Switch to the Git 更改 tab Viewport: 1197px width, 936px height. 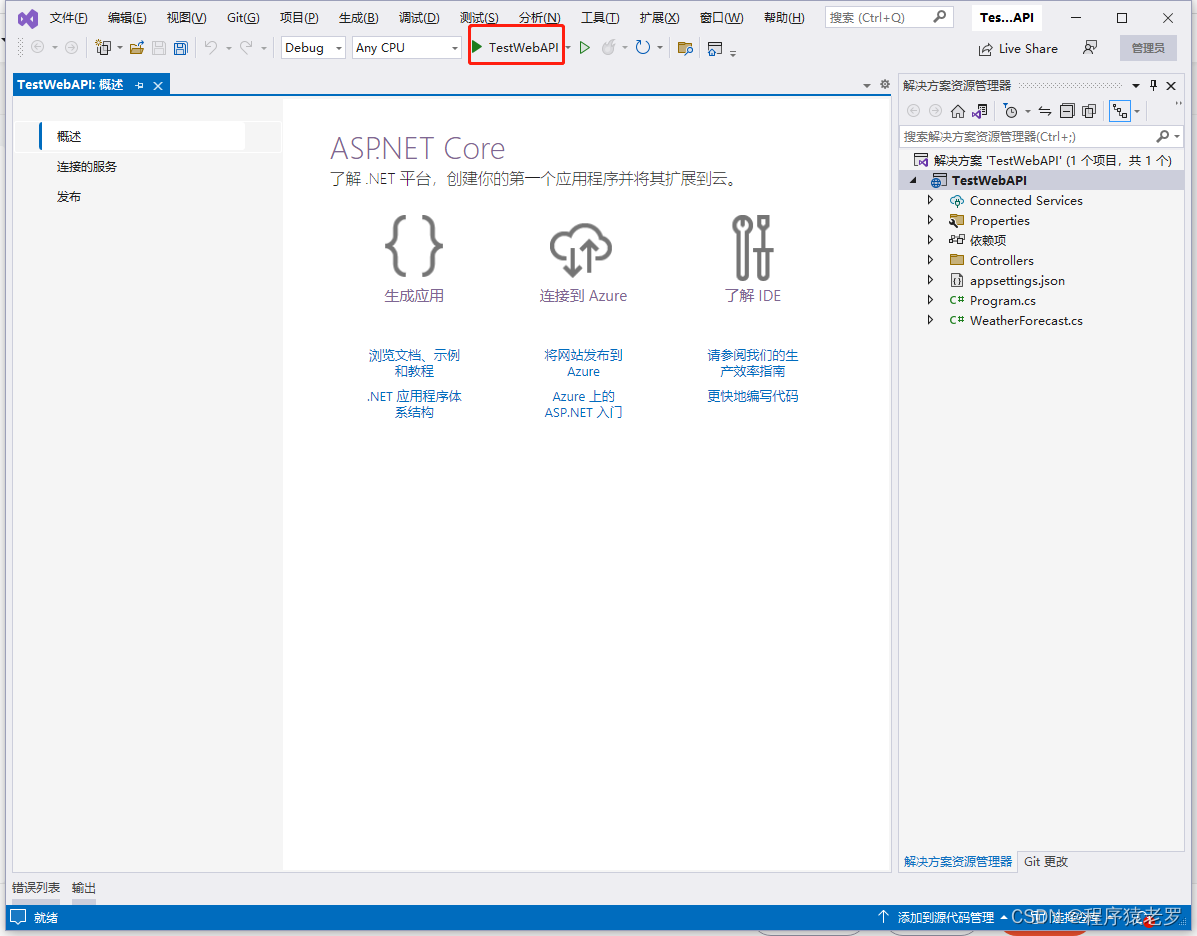click(1046, 861)
